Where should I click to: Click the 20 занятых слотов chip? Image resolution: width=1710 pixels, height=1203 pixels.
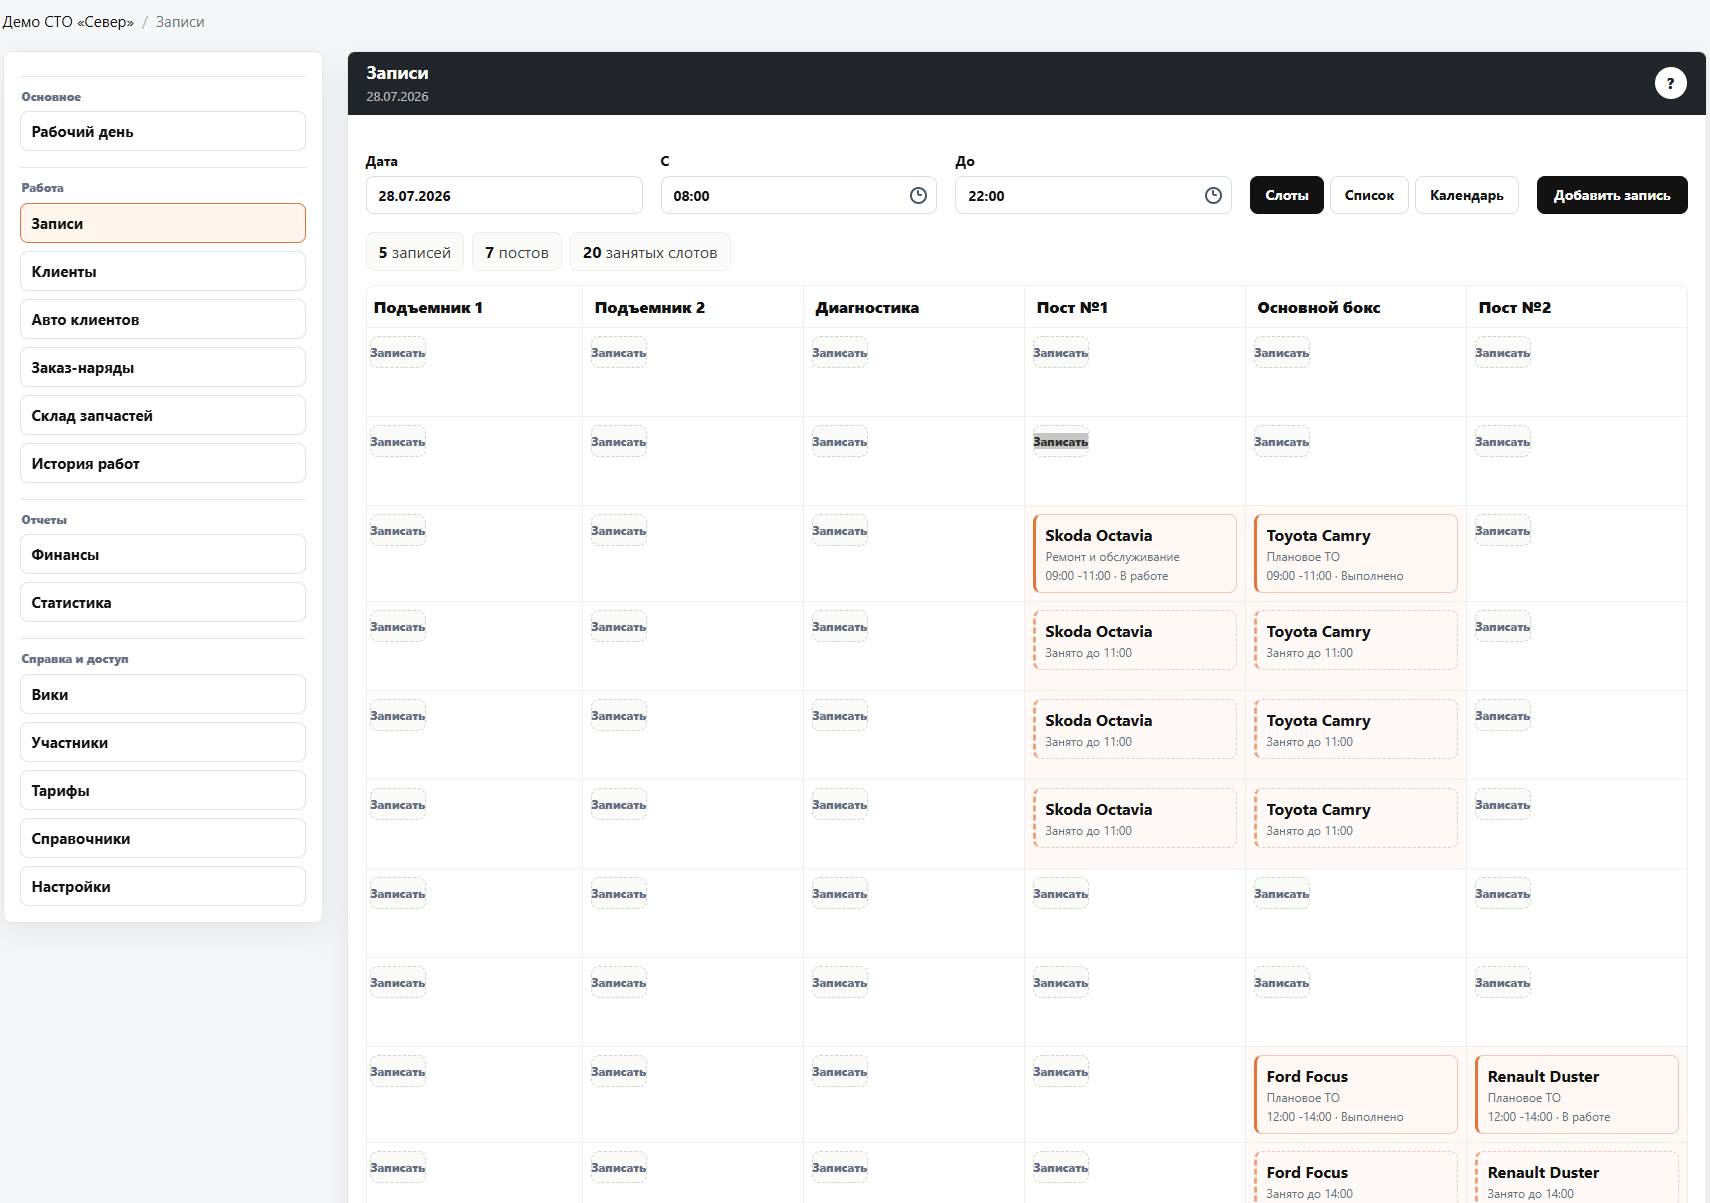pyautogui.click(x=650, y=252)
